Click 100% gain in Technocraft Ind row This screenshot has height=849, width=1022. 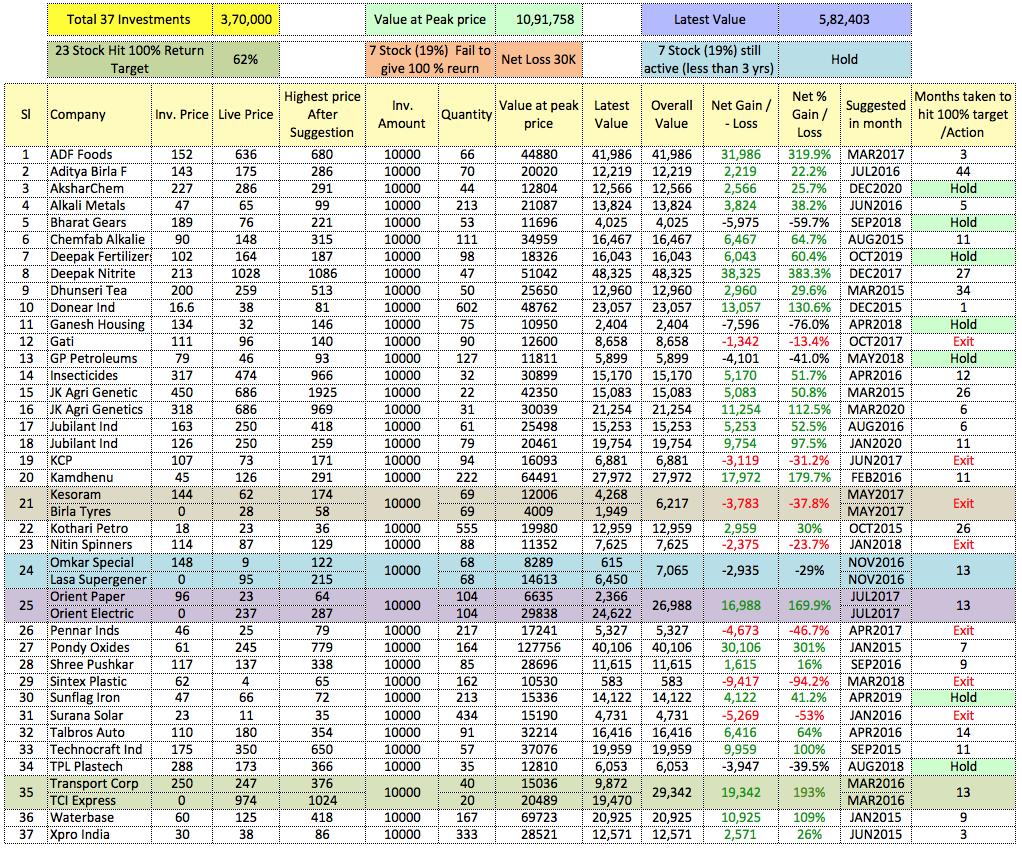(x=810, y=749)
